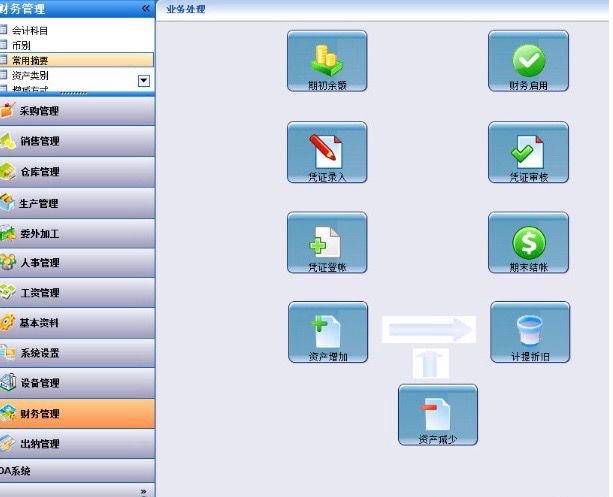Open 仓库管理 sidebar module
The width and height of the screenshot is (613, 497).
click(77, 172)
